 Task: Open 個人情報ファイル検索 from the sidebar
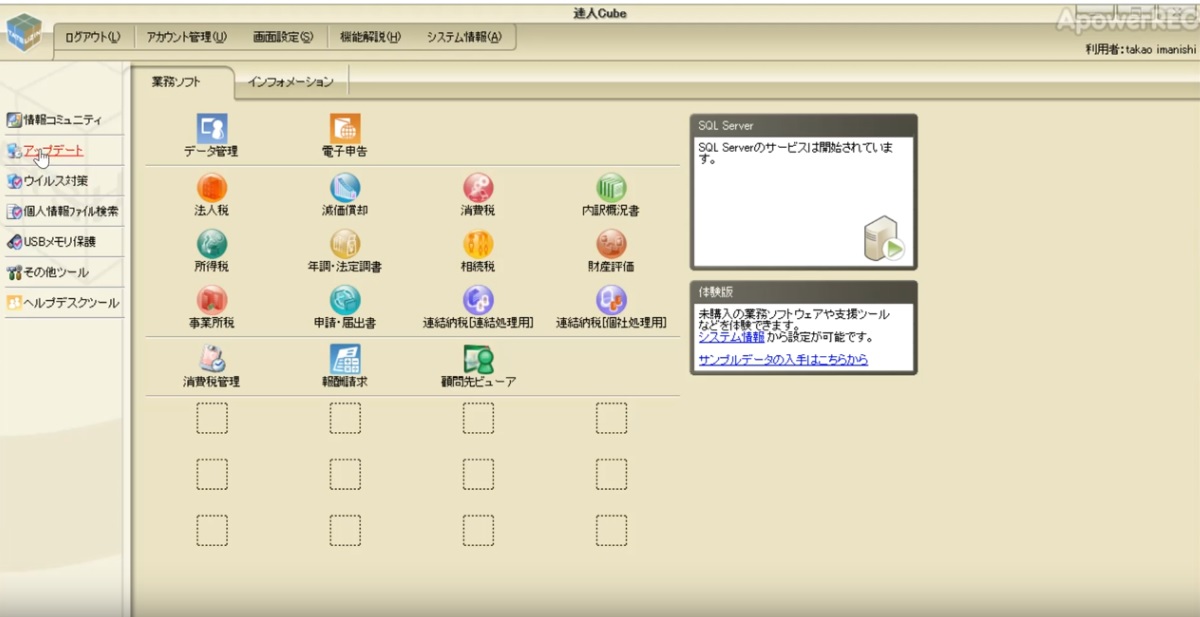pyautogui.click(x=63, y=211)
